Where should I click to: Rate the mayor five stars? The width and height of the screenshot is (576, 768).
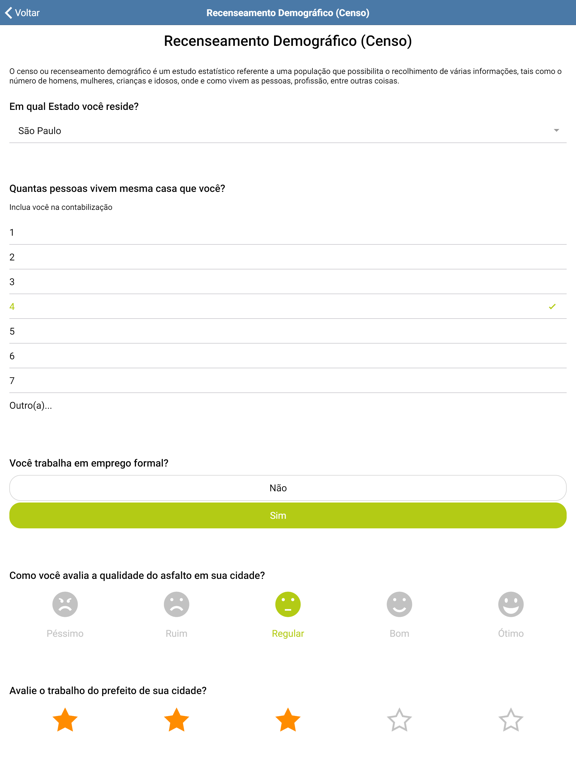(511, 720)
